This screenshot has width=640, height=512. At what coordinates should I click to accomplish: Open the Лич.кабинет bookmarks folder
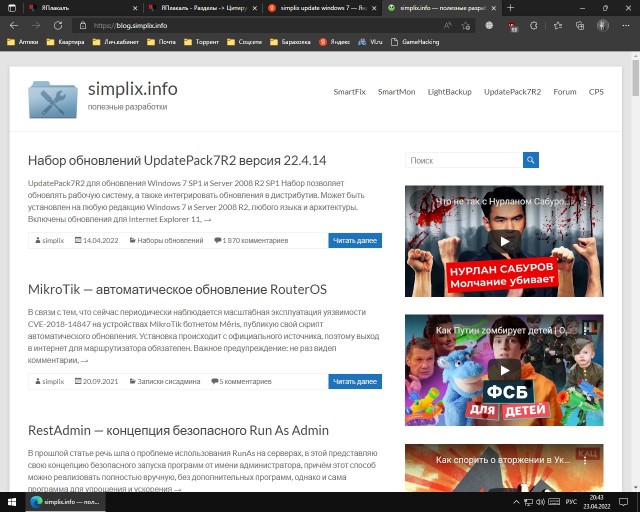pyautogui.click(x=116, y=42)
